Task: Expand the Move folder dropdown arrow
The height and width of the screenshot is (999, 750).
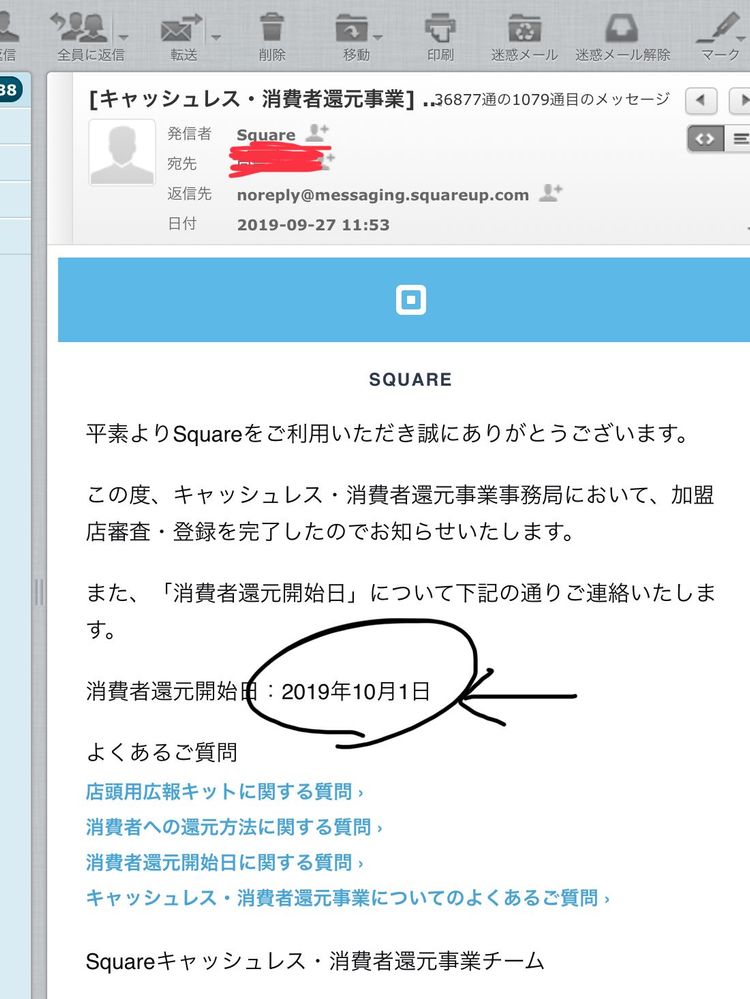Action: 378,38
